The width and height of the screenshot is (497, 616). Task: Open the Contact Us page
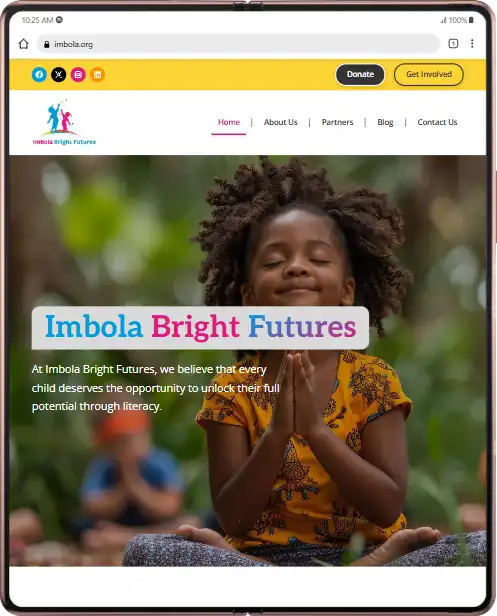coord(437,122)
